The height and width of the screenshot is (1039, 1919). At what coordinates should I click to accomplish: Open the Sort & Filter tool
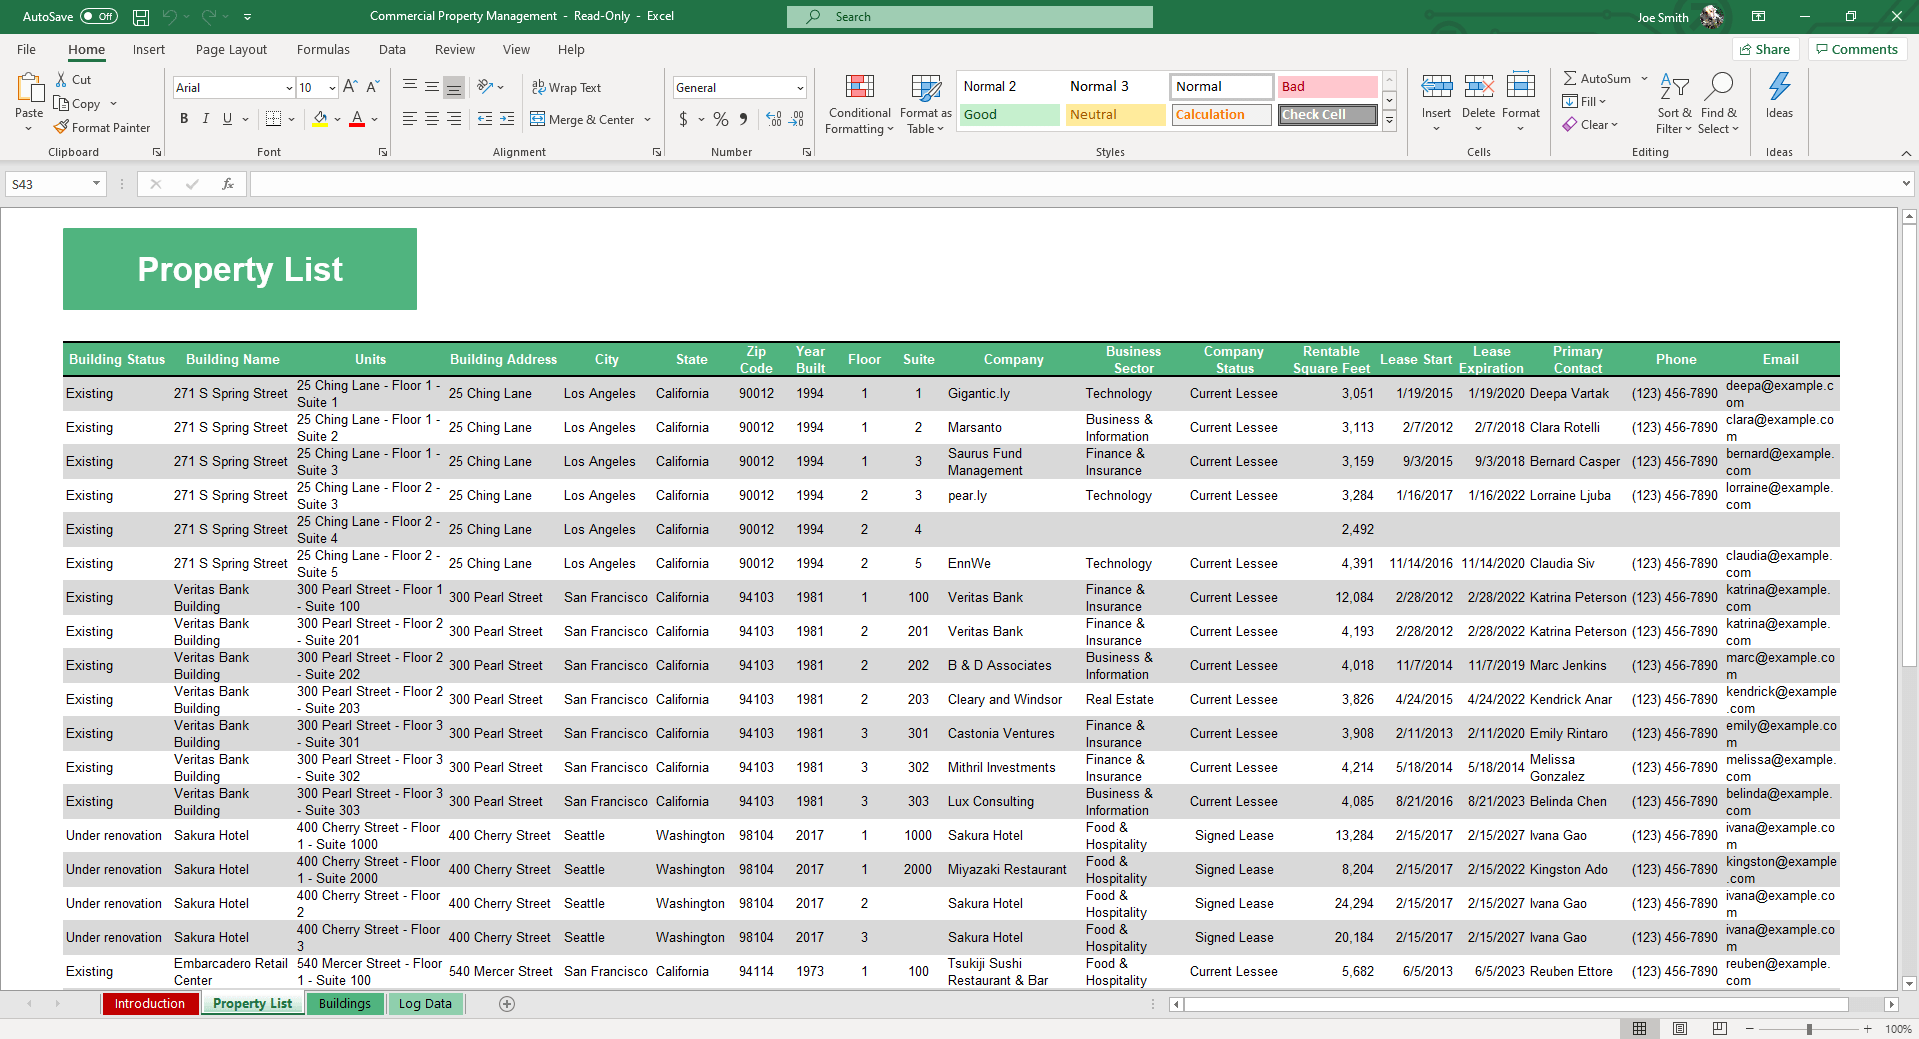coord(1674,104)
